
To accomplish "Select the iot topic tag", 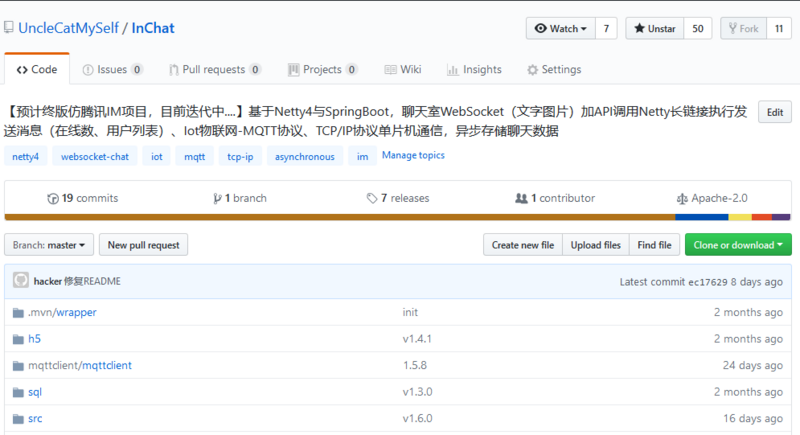I will [x=157, y=157].
